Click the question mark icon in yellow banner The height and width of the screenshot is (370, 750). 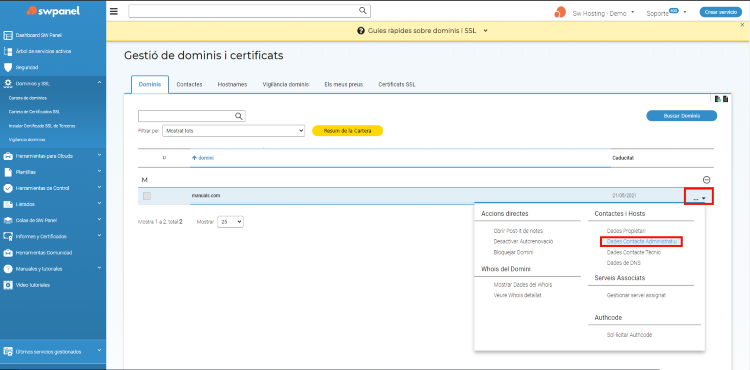[x=361, y=31]
